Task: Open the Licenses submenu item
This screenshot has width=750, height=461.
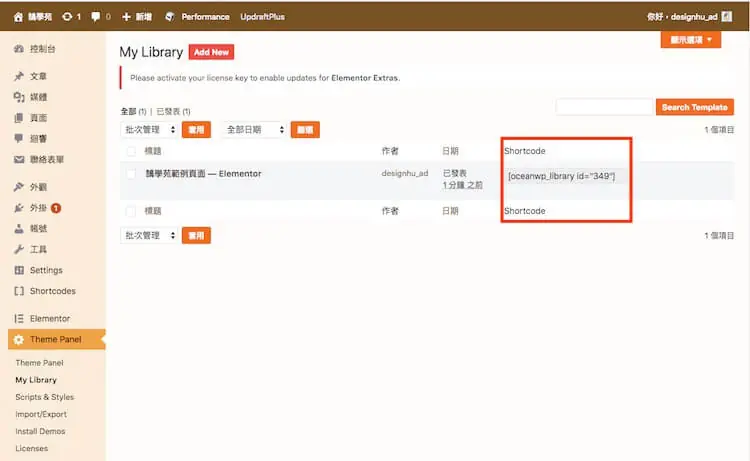Action: click(x=32, y=449)
